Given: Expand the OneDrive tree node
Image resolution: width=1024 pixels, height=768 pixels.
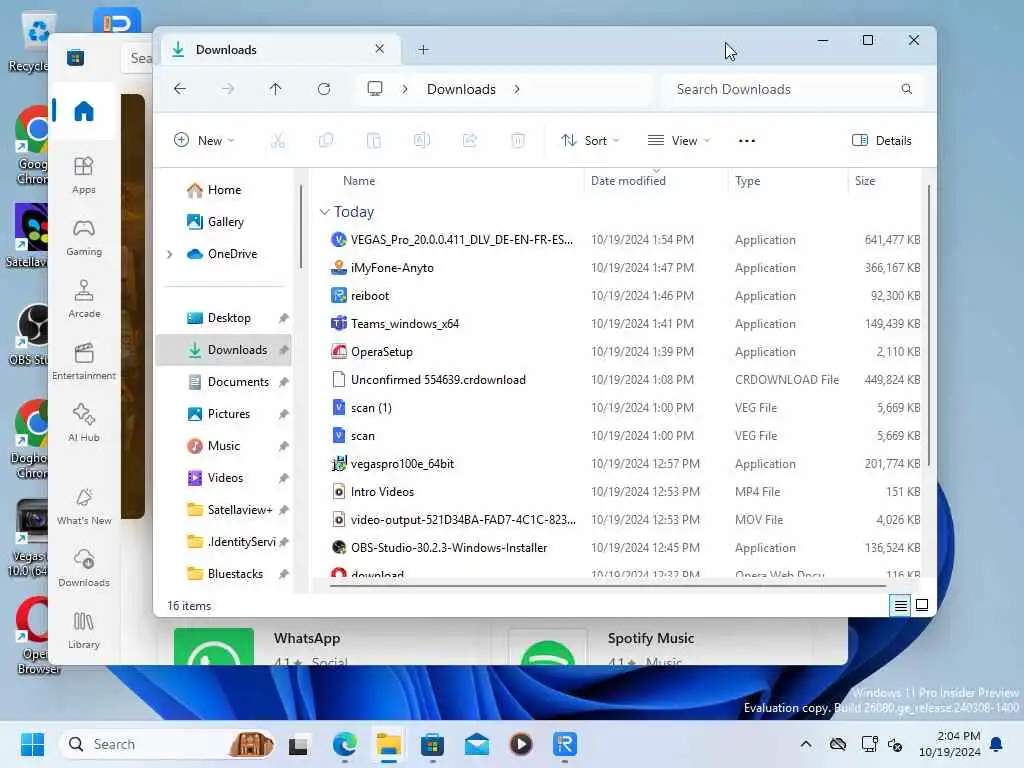Looking at the screenshot, I should (170, 254).
